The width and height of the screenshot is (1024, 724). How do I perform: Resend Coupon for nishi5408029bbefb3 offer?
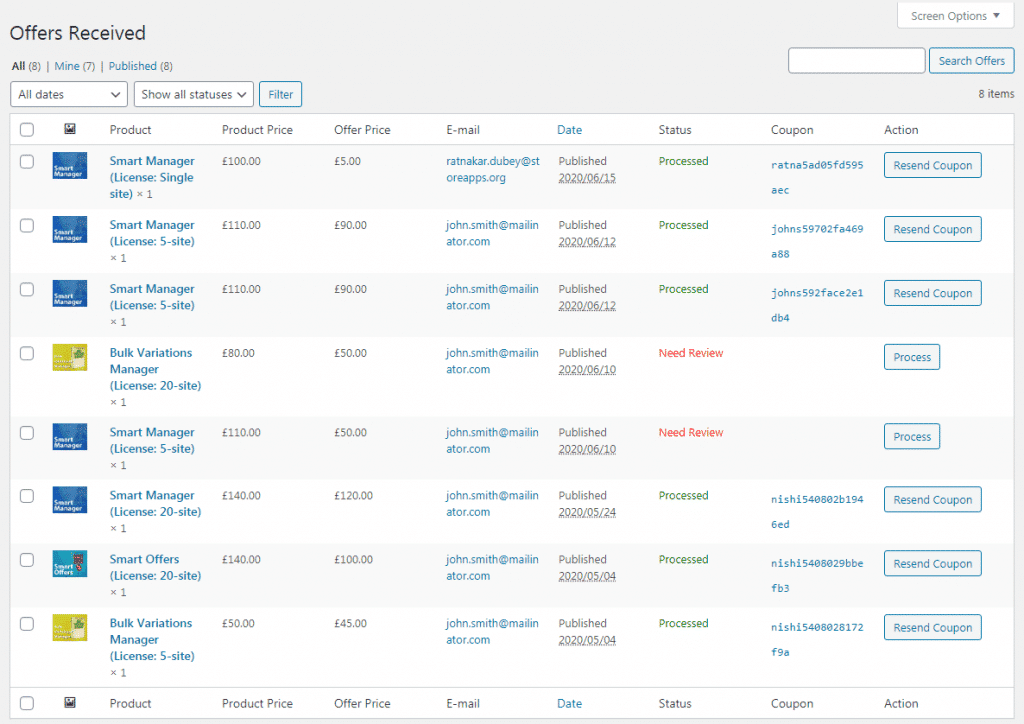pos(933,563)
